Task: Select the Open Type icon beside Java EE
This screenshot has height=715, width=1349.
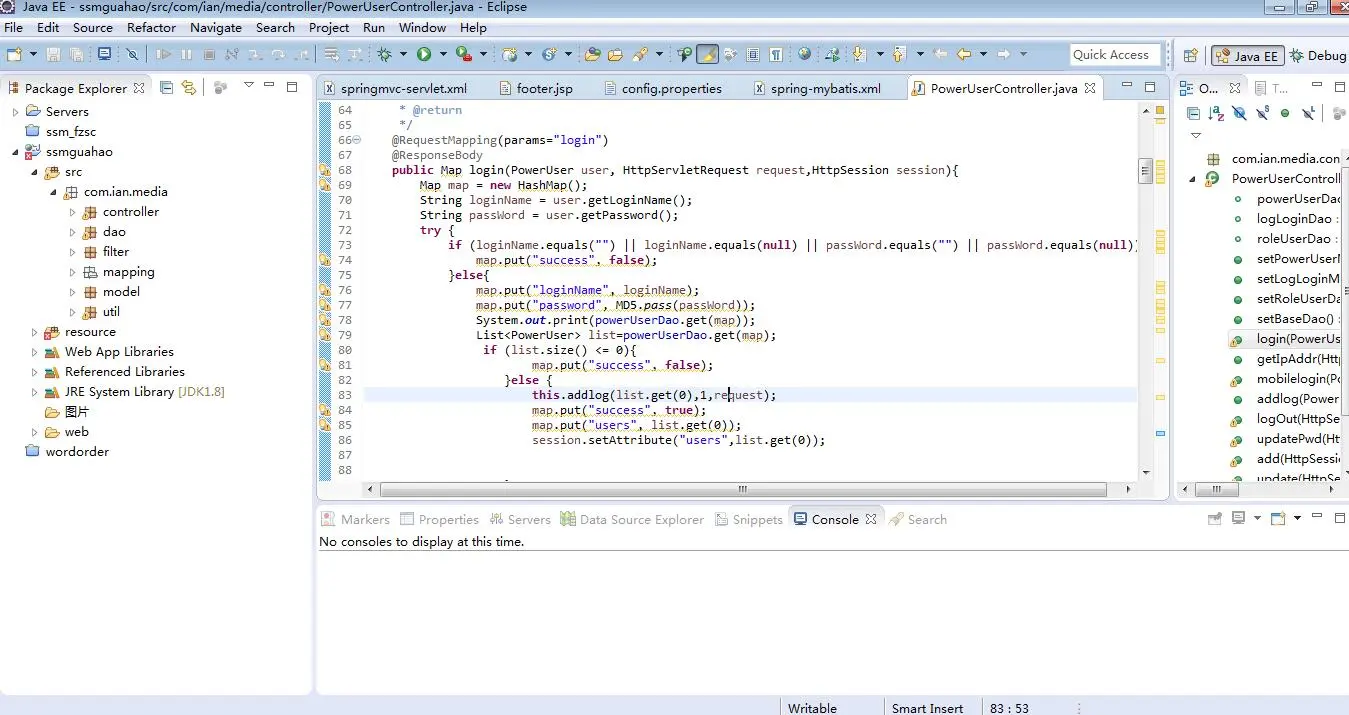Action: click(x=1191, y=55)
